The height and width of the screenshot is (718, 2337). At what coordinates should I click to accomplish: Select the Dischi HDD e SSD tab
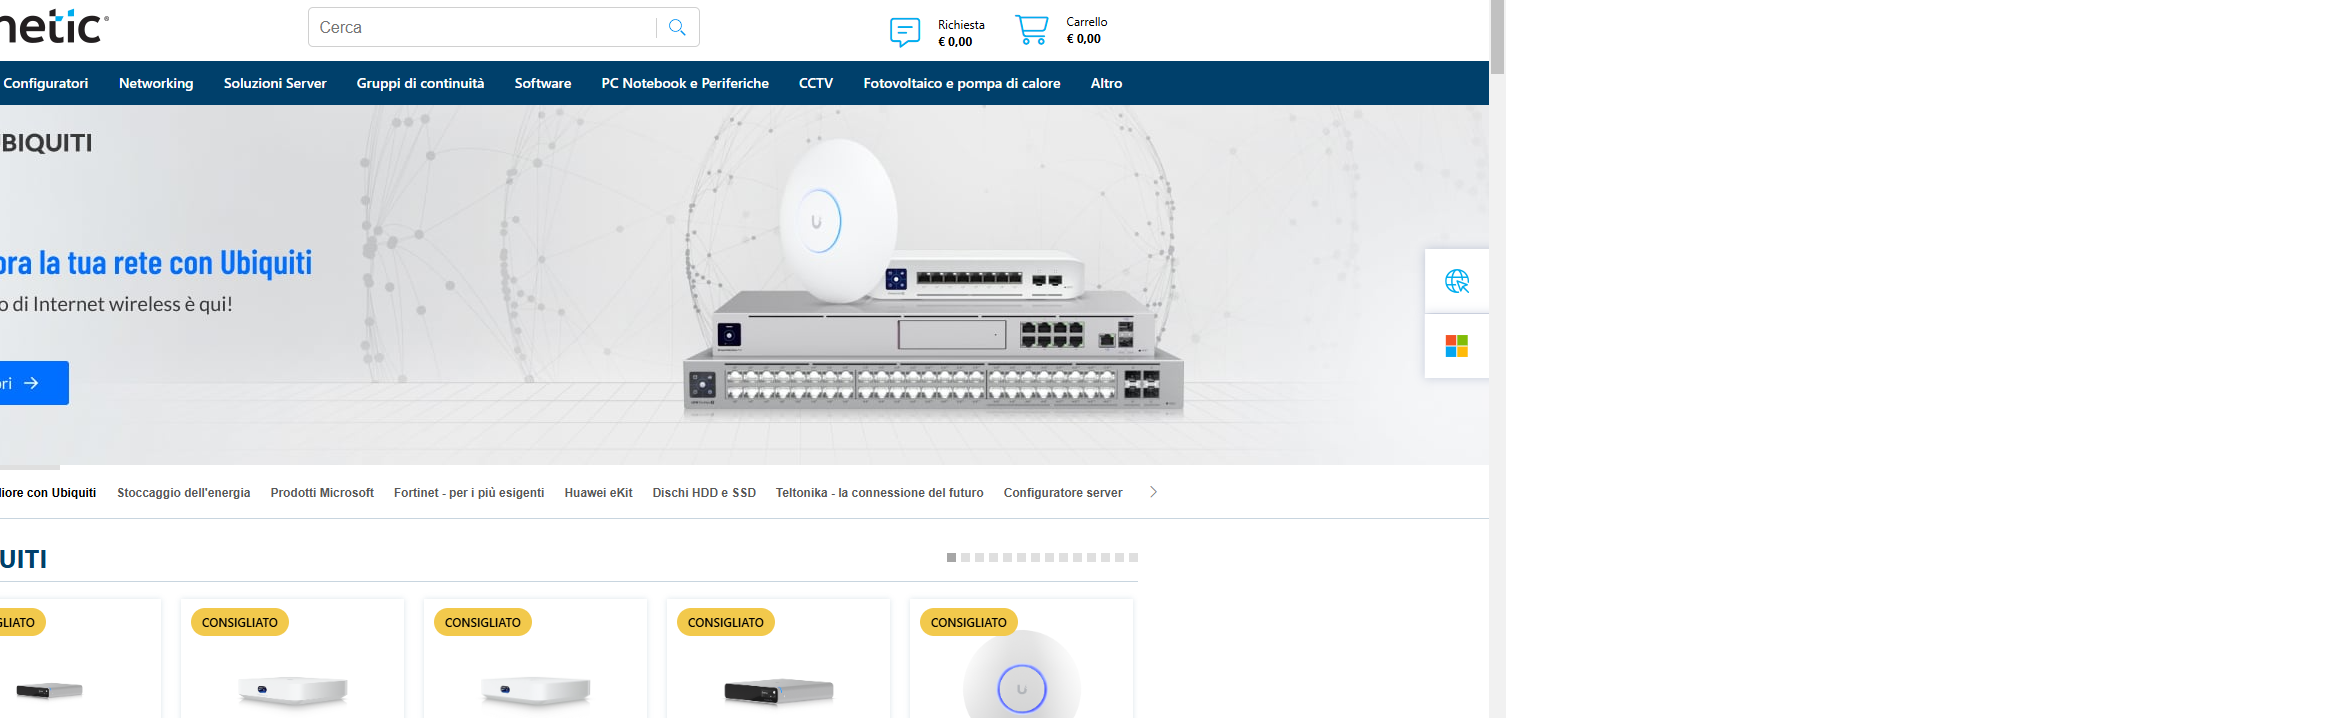704,493
